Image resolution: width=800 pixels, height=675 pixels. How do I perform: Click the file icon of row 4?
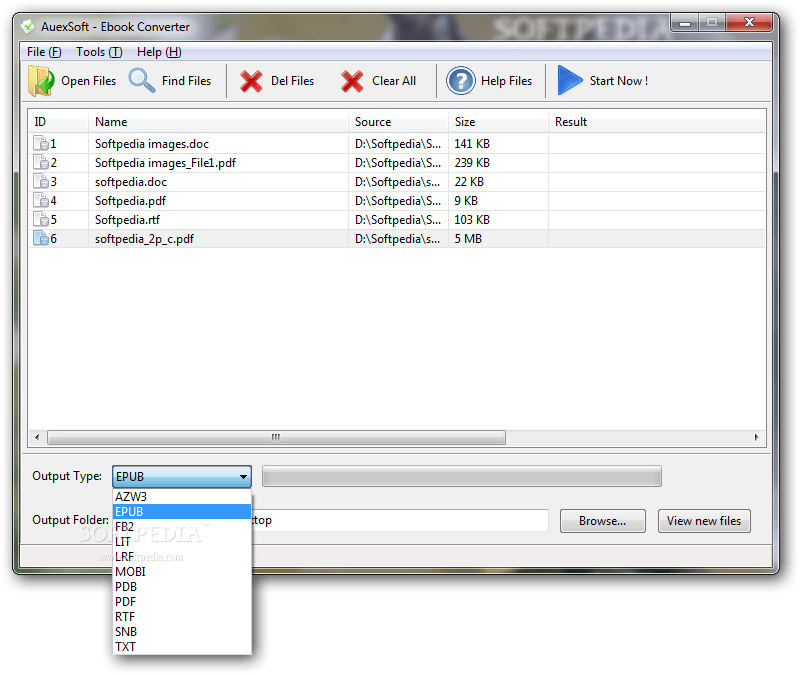[x=41, y=201]
